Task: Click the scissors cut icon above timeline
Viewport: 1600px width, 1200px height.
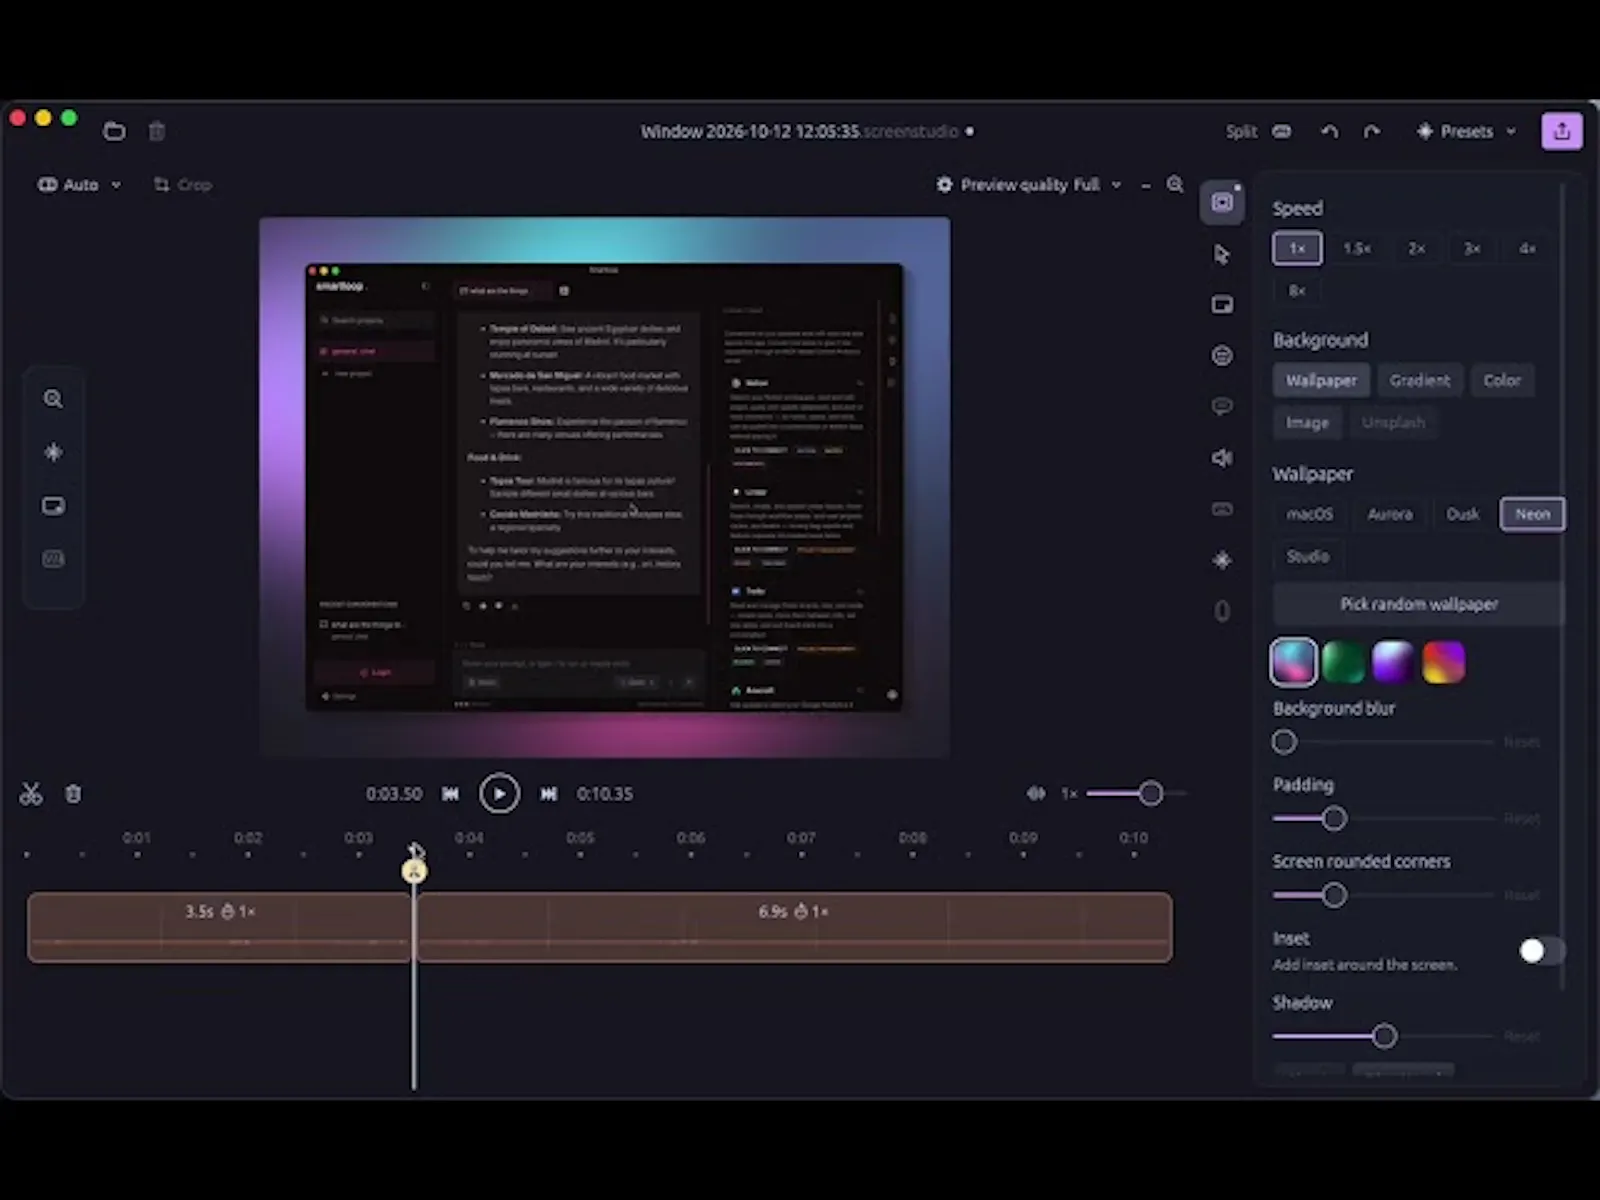Action: click(x=31, y=794)
